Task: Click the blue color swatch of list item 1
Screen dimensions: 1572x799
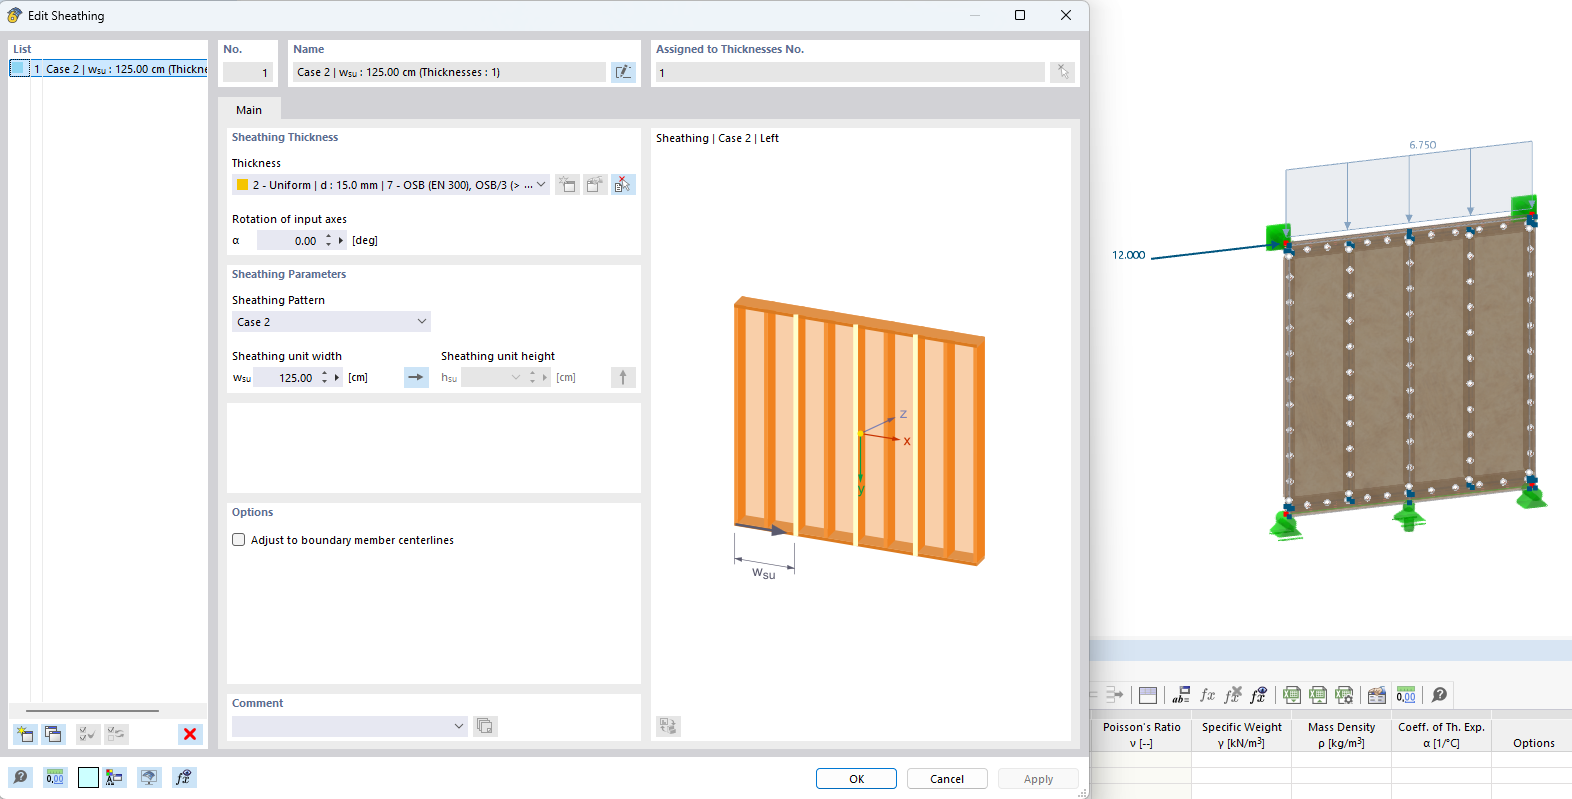Action: coord(19,69)
